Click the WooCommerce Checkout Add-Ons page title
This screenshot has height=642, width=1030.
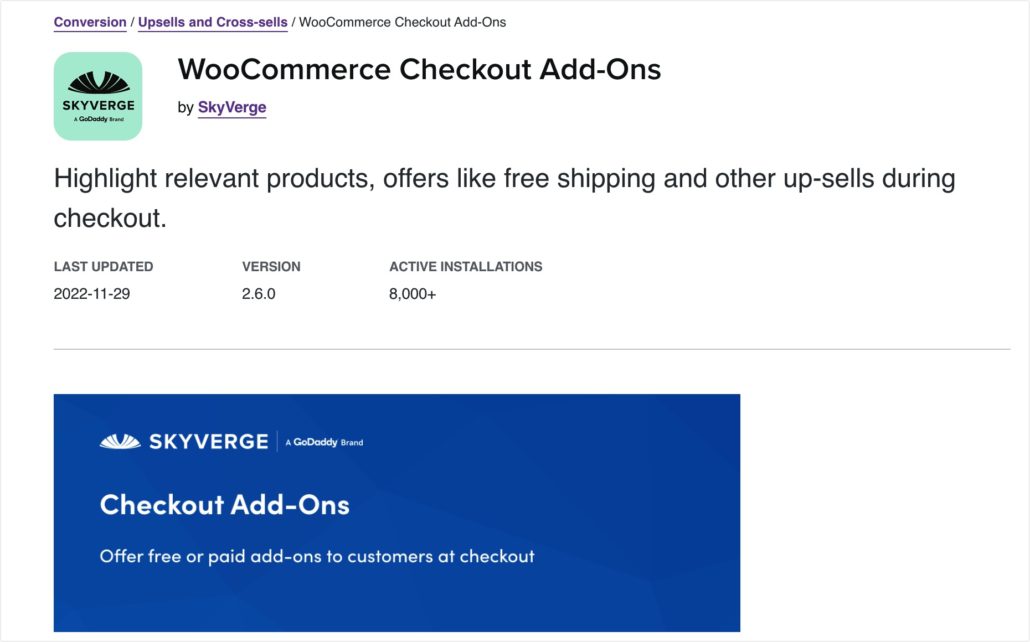[419, 70]
